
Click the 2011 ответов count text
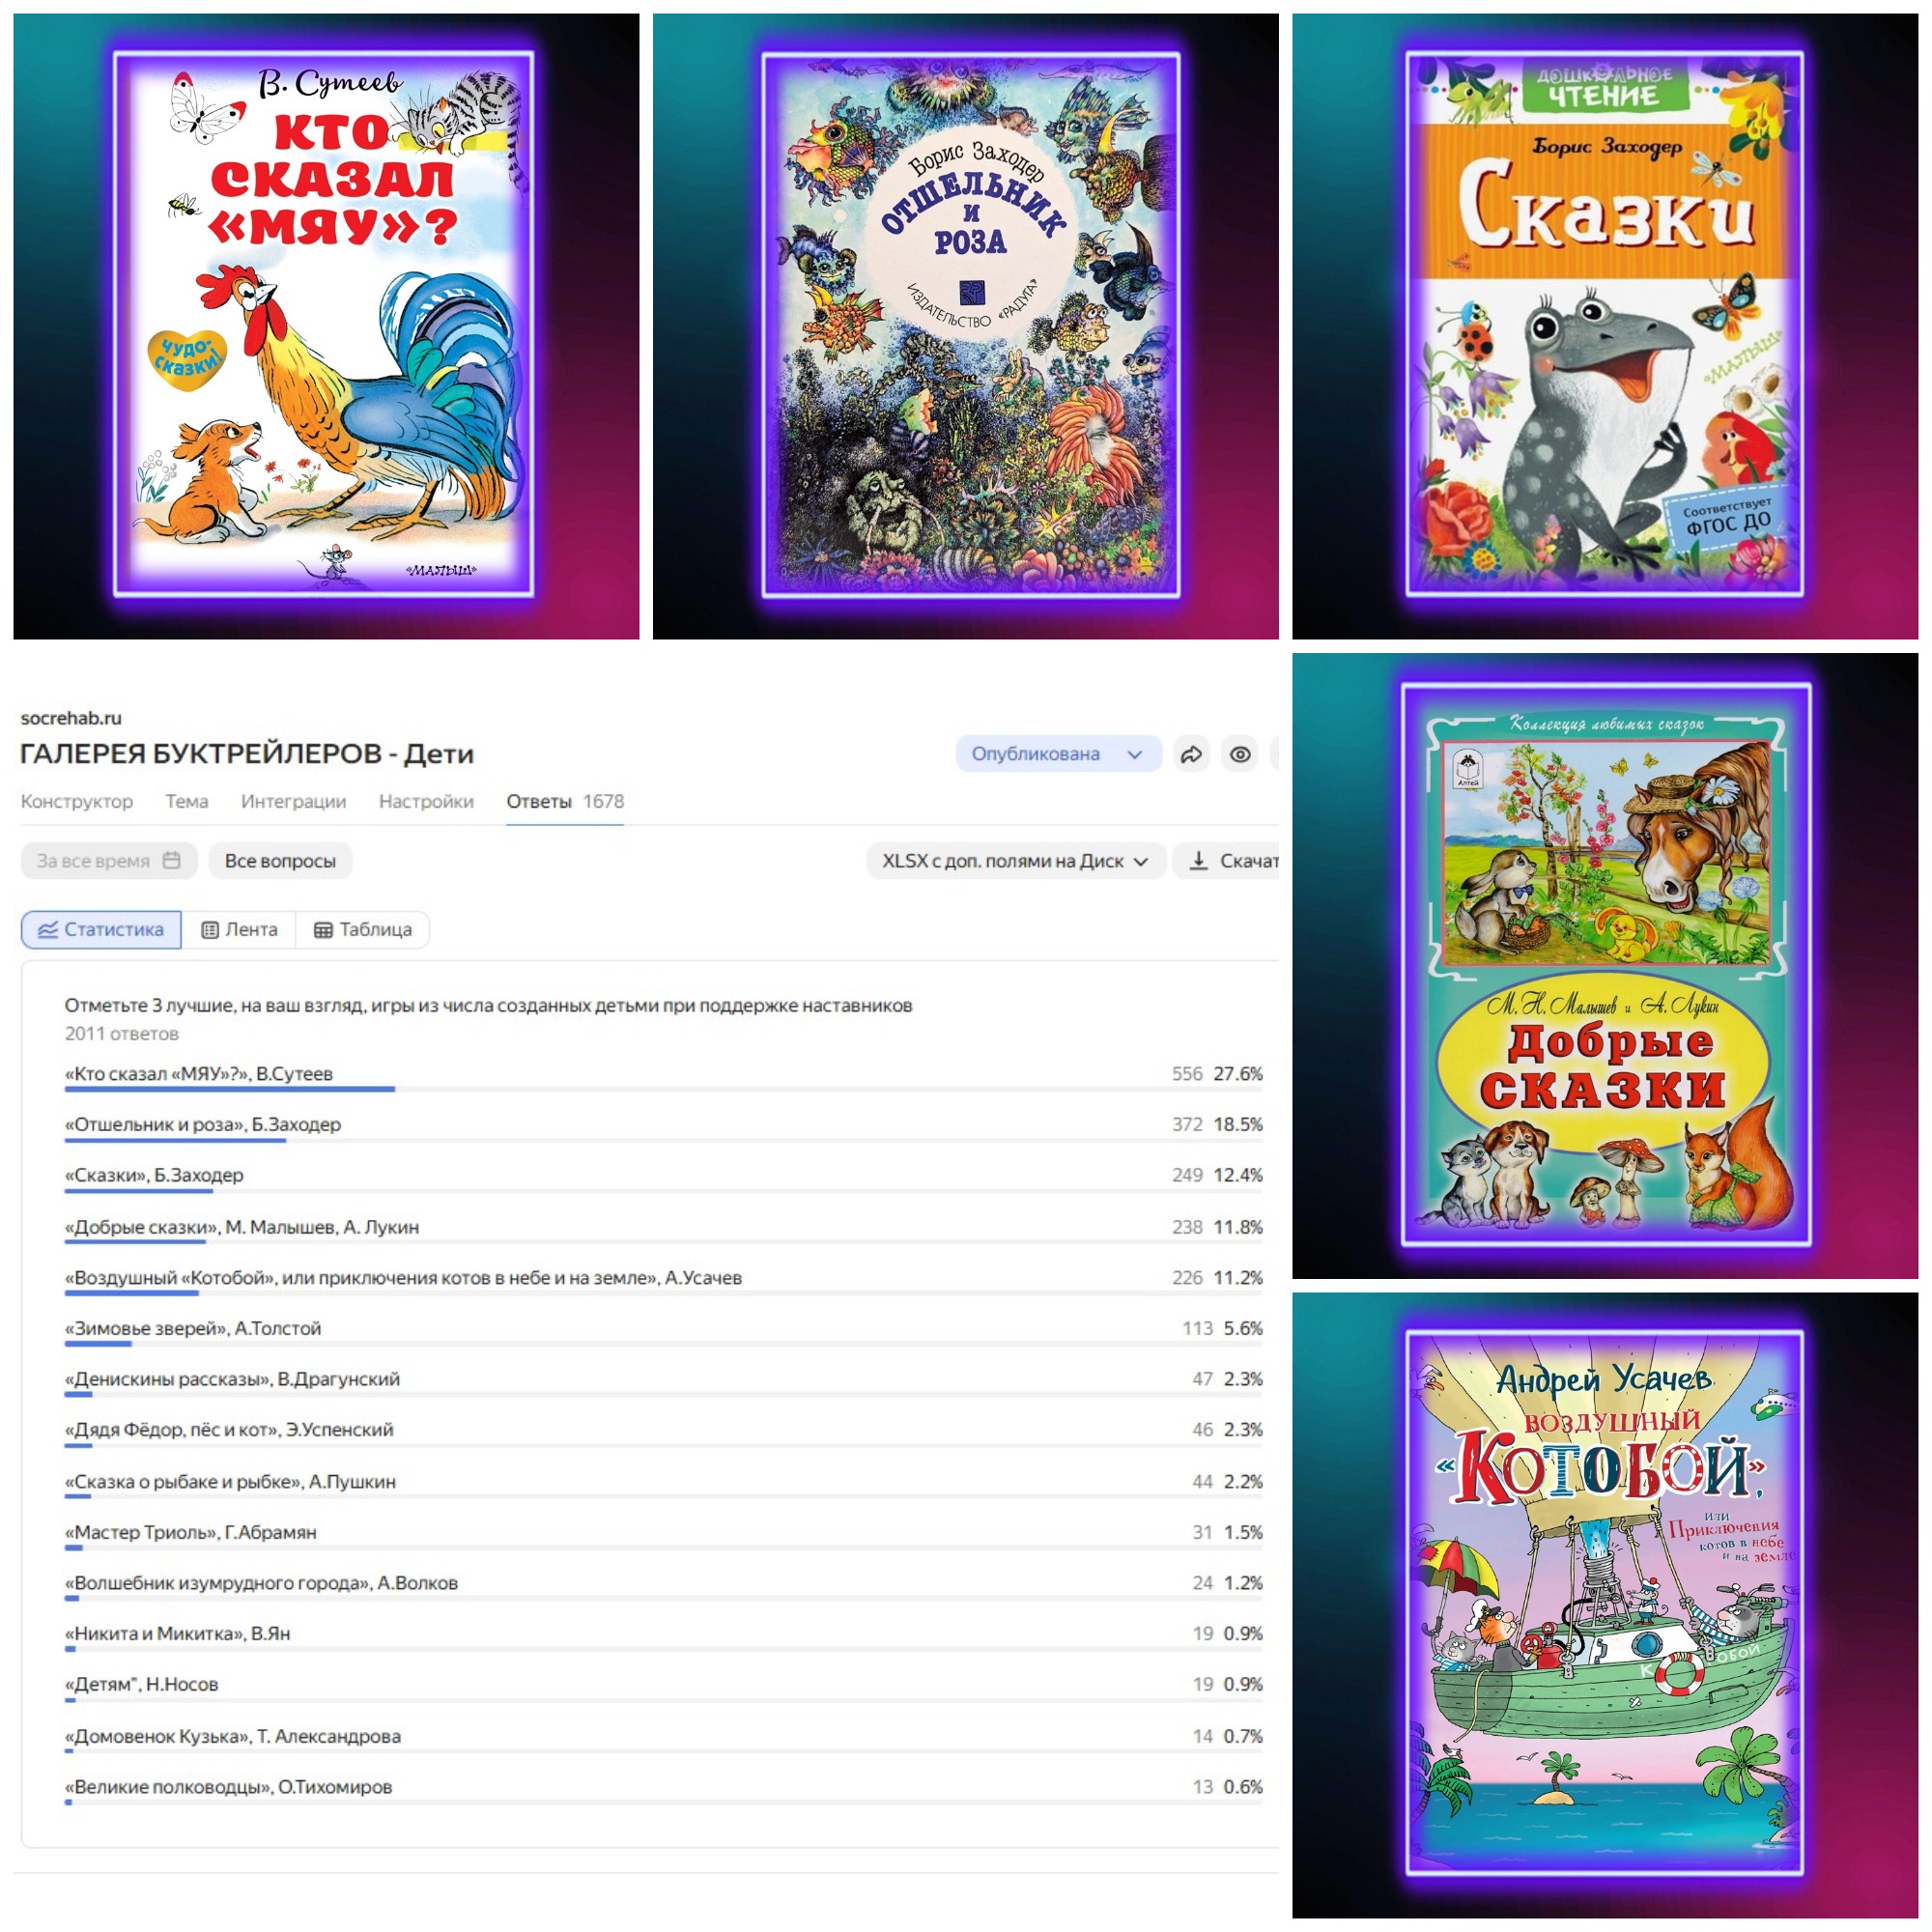[122, 1034]
